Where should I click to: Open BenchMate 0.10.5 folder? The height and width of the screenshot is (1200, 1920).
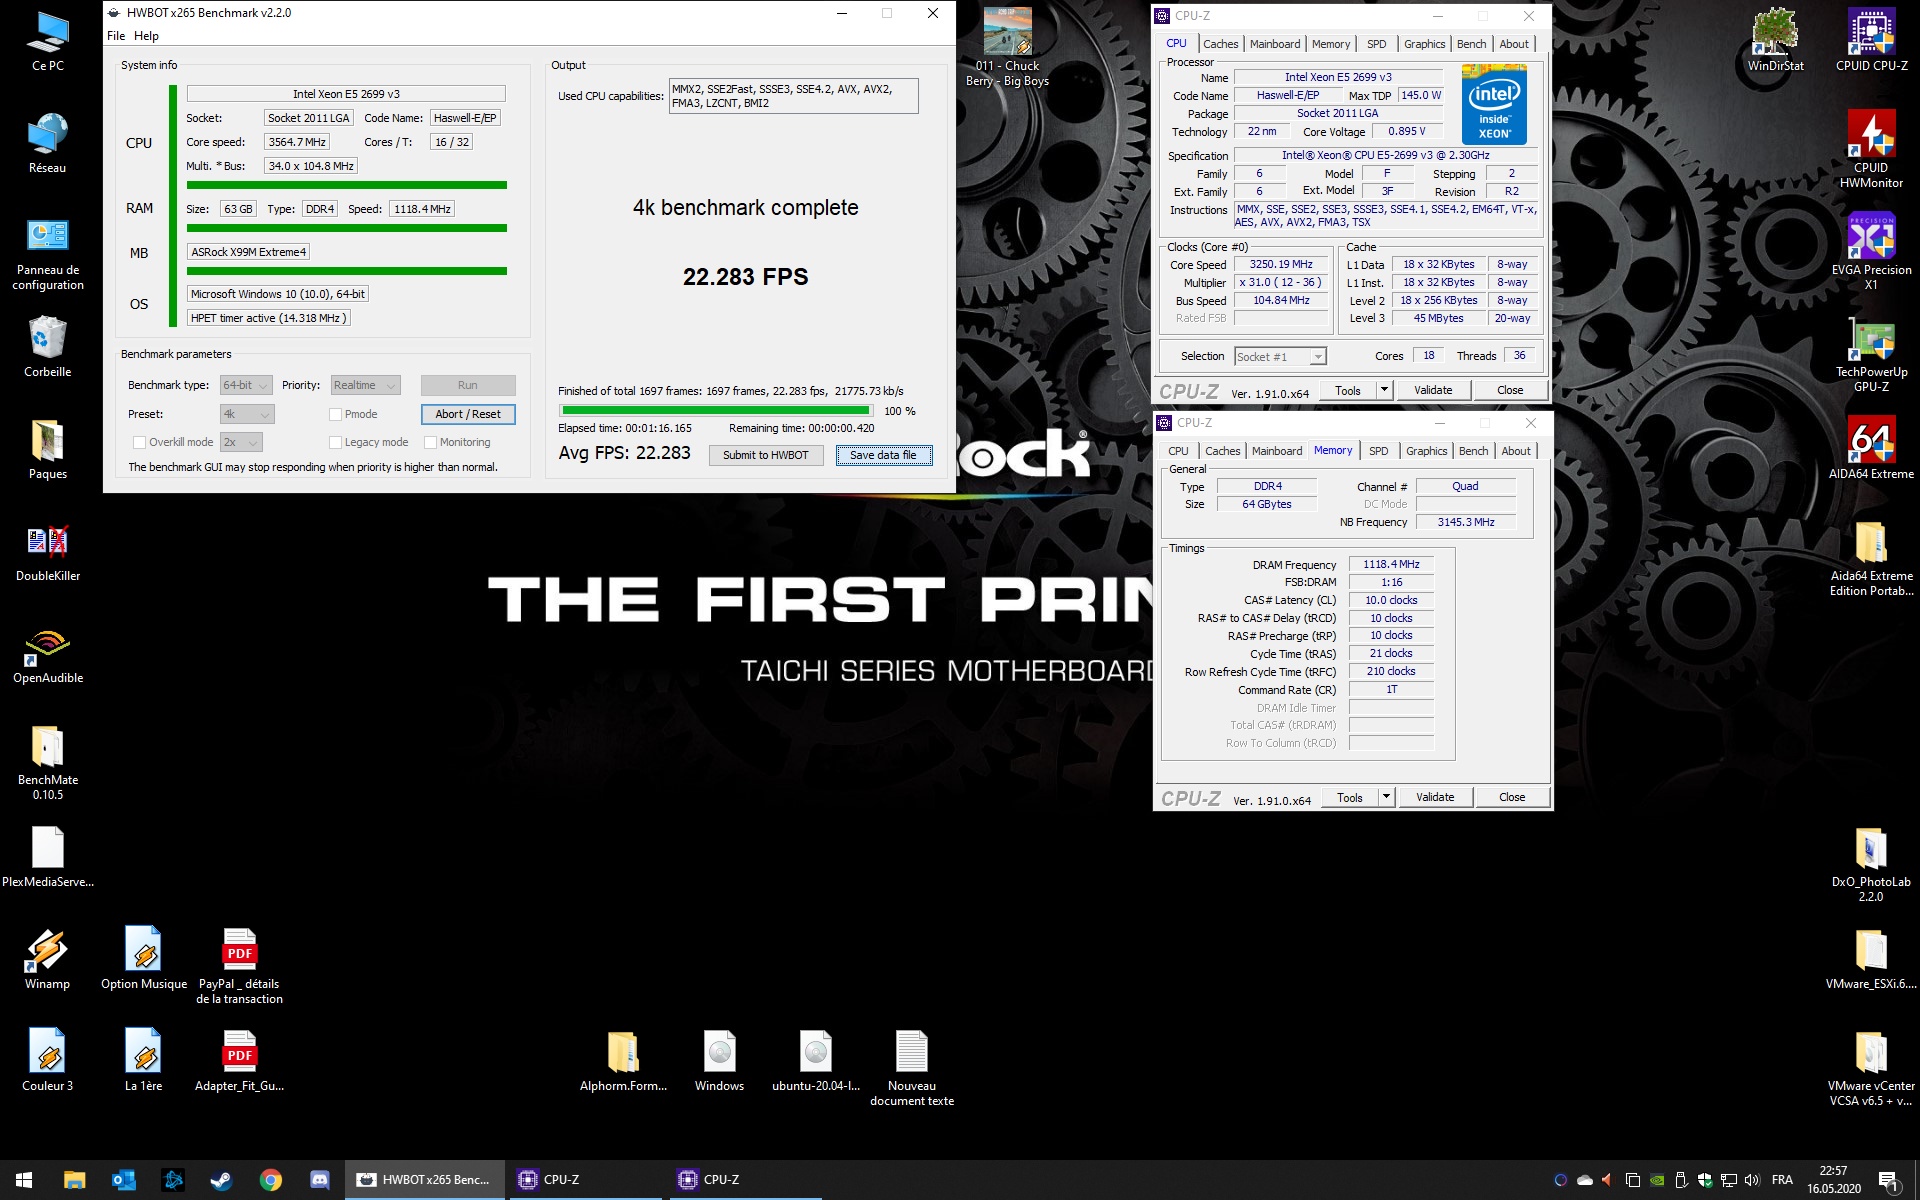point(47,762)
